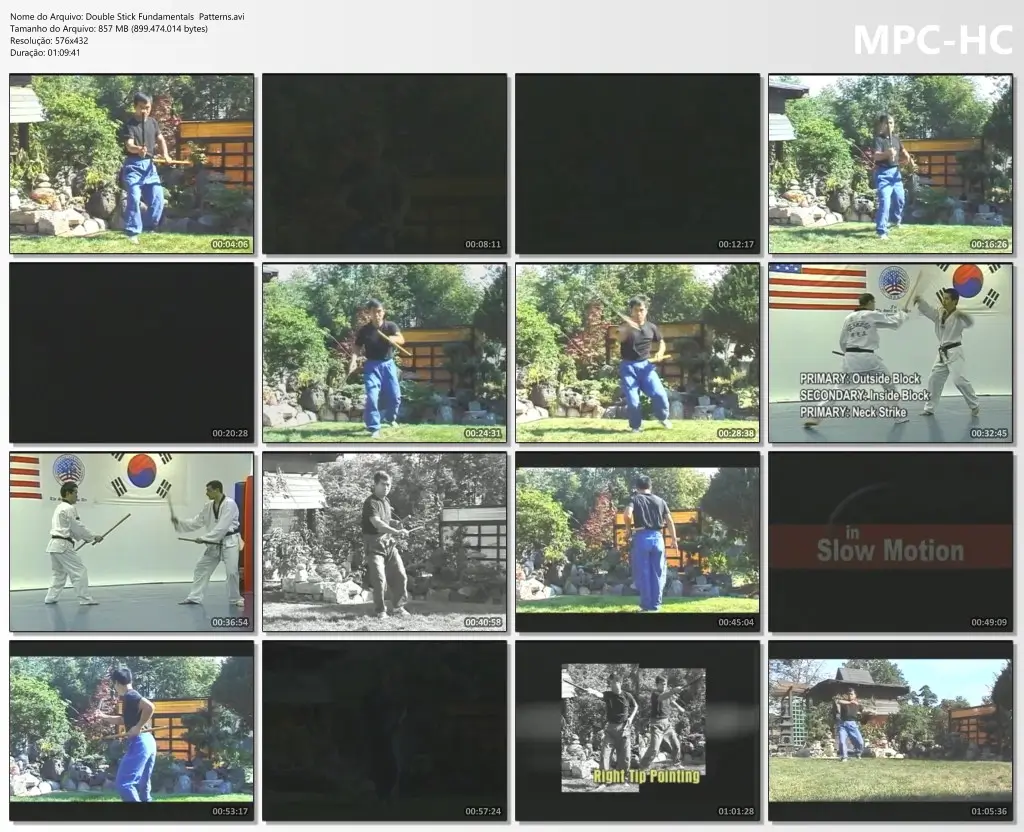Click the dark thumbnail marked 00:12:17

[x=638, y=164]
